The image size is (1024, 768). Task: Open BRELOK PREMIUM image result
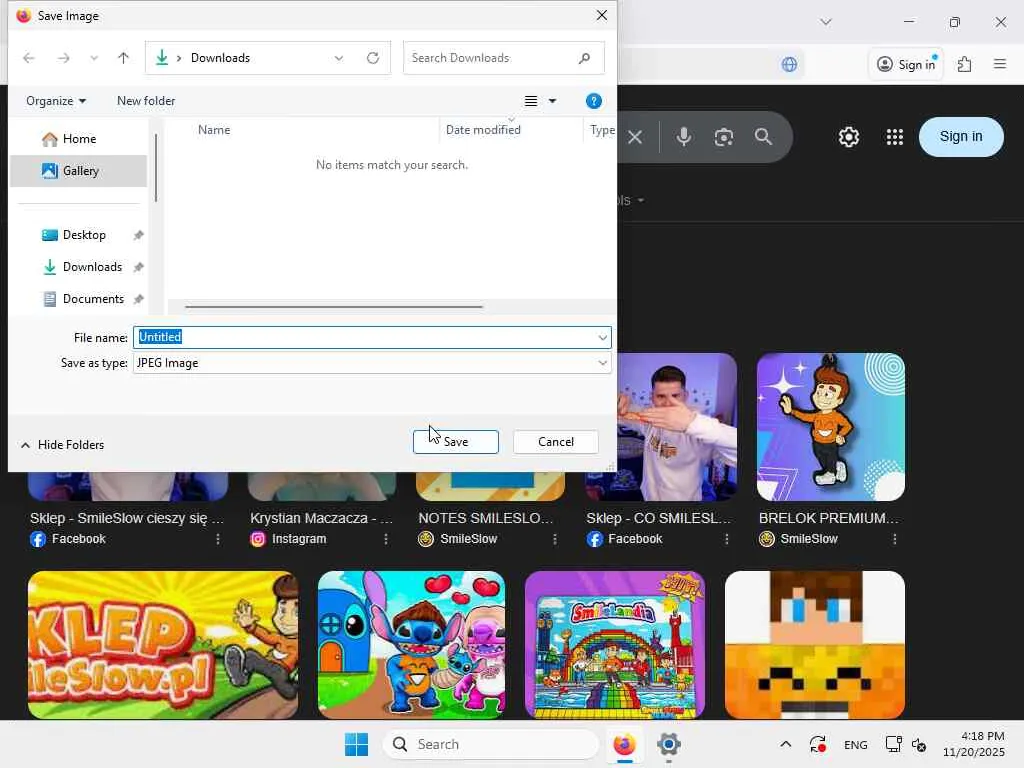point(831,427)
